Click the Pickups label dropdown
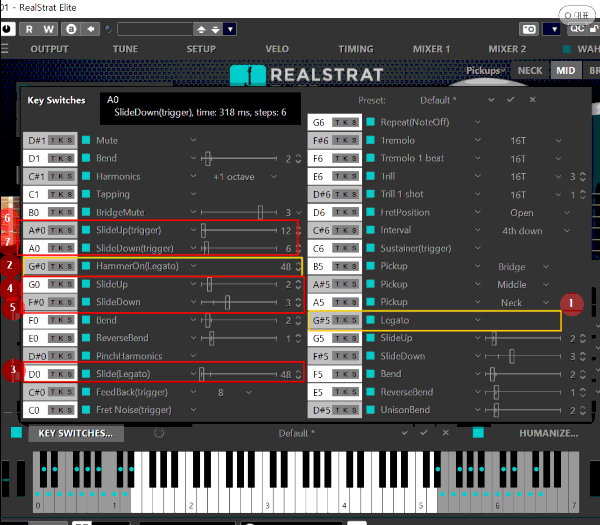Viewport: 600px width, 525px height. pyautogui.click(x=485, y=71)
